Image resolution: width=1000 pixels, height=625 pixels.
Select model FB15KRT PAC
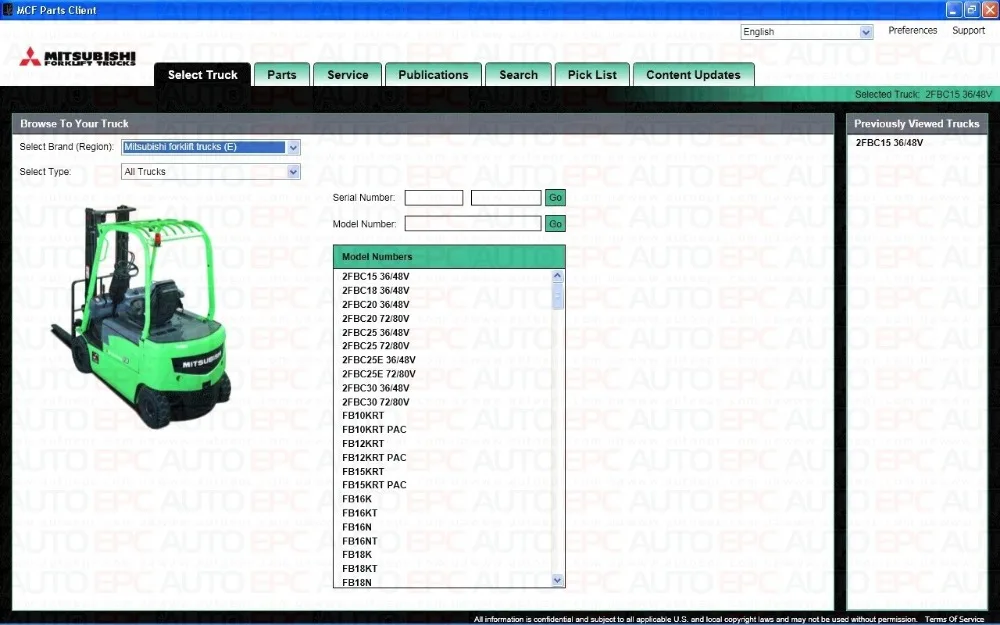pos(374,485)
